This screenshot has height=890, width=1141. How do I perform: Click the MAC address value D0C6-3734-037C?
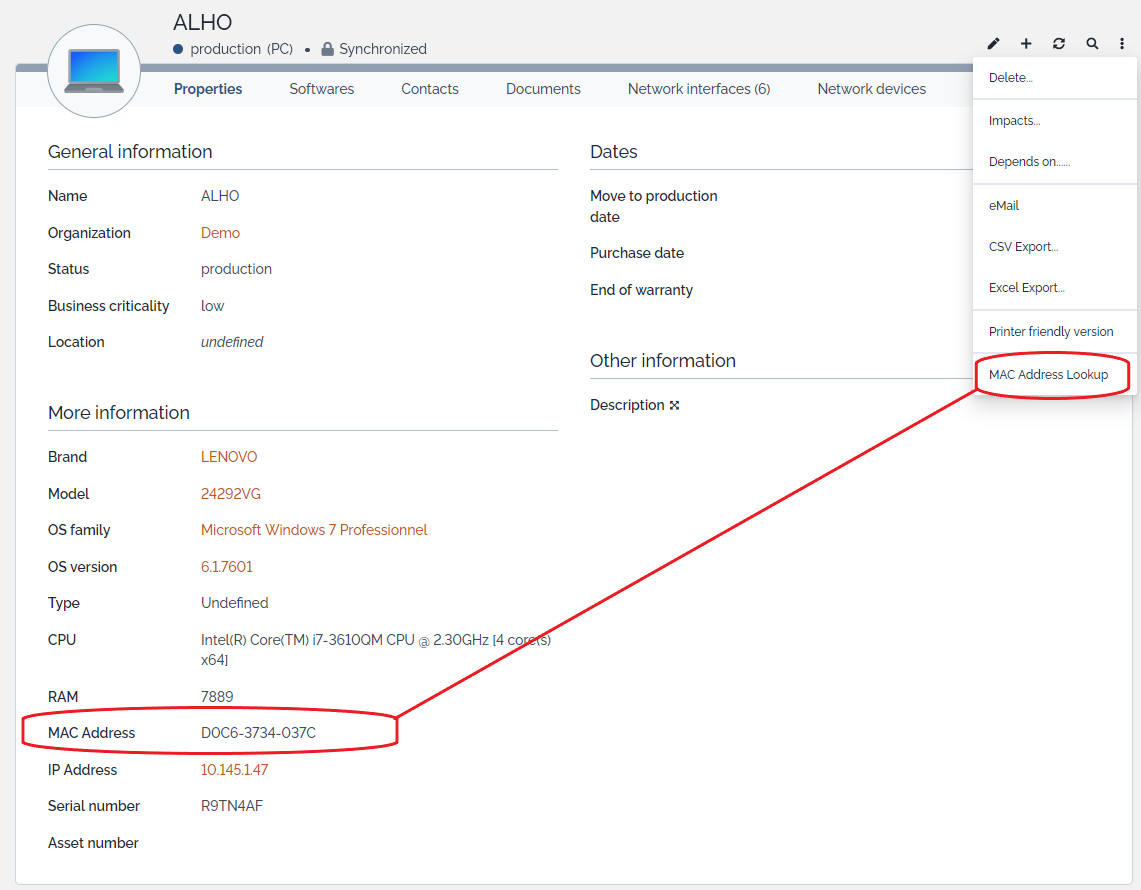click(258, 733)
